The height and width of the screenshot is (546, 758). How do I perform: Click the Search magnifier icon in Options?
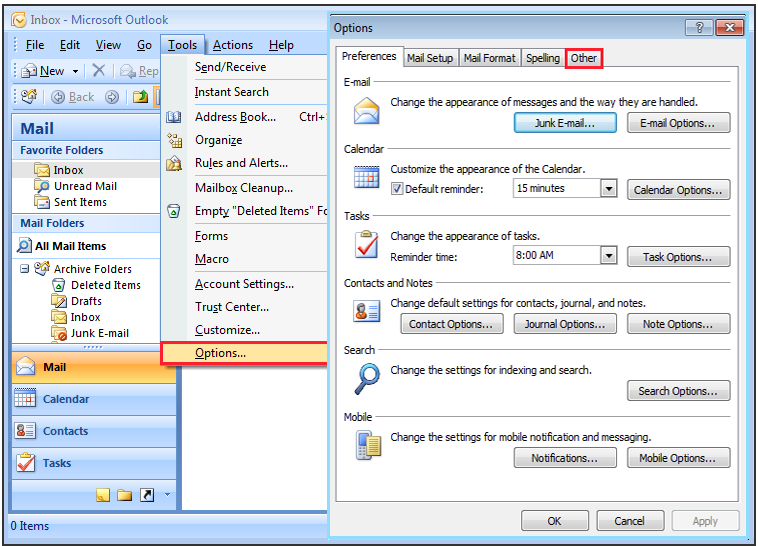(x=367, y=379)
